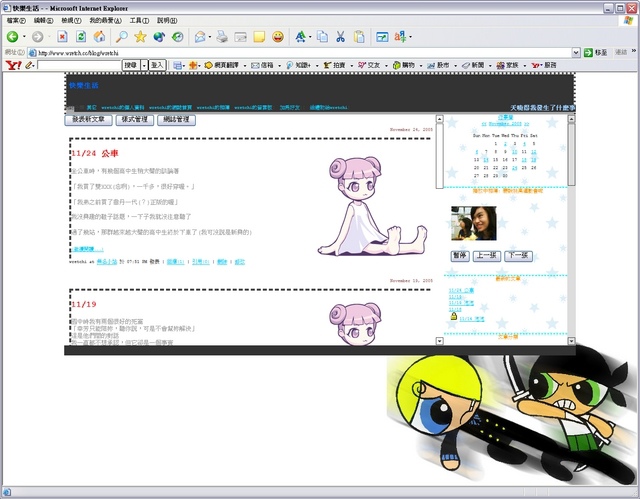Go to next month with calendar >> link

coord(527,124)
